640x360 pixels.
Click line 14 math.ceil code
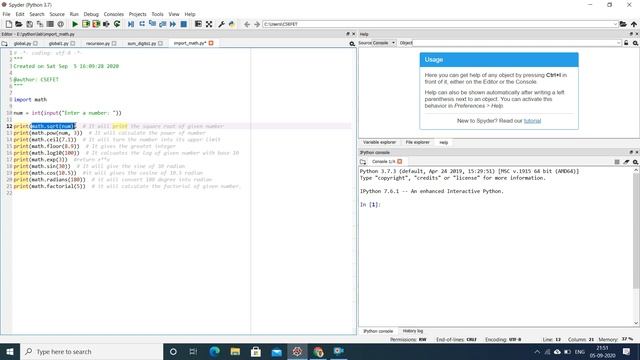[45, 140]
